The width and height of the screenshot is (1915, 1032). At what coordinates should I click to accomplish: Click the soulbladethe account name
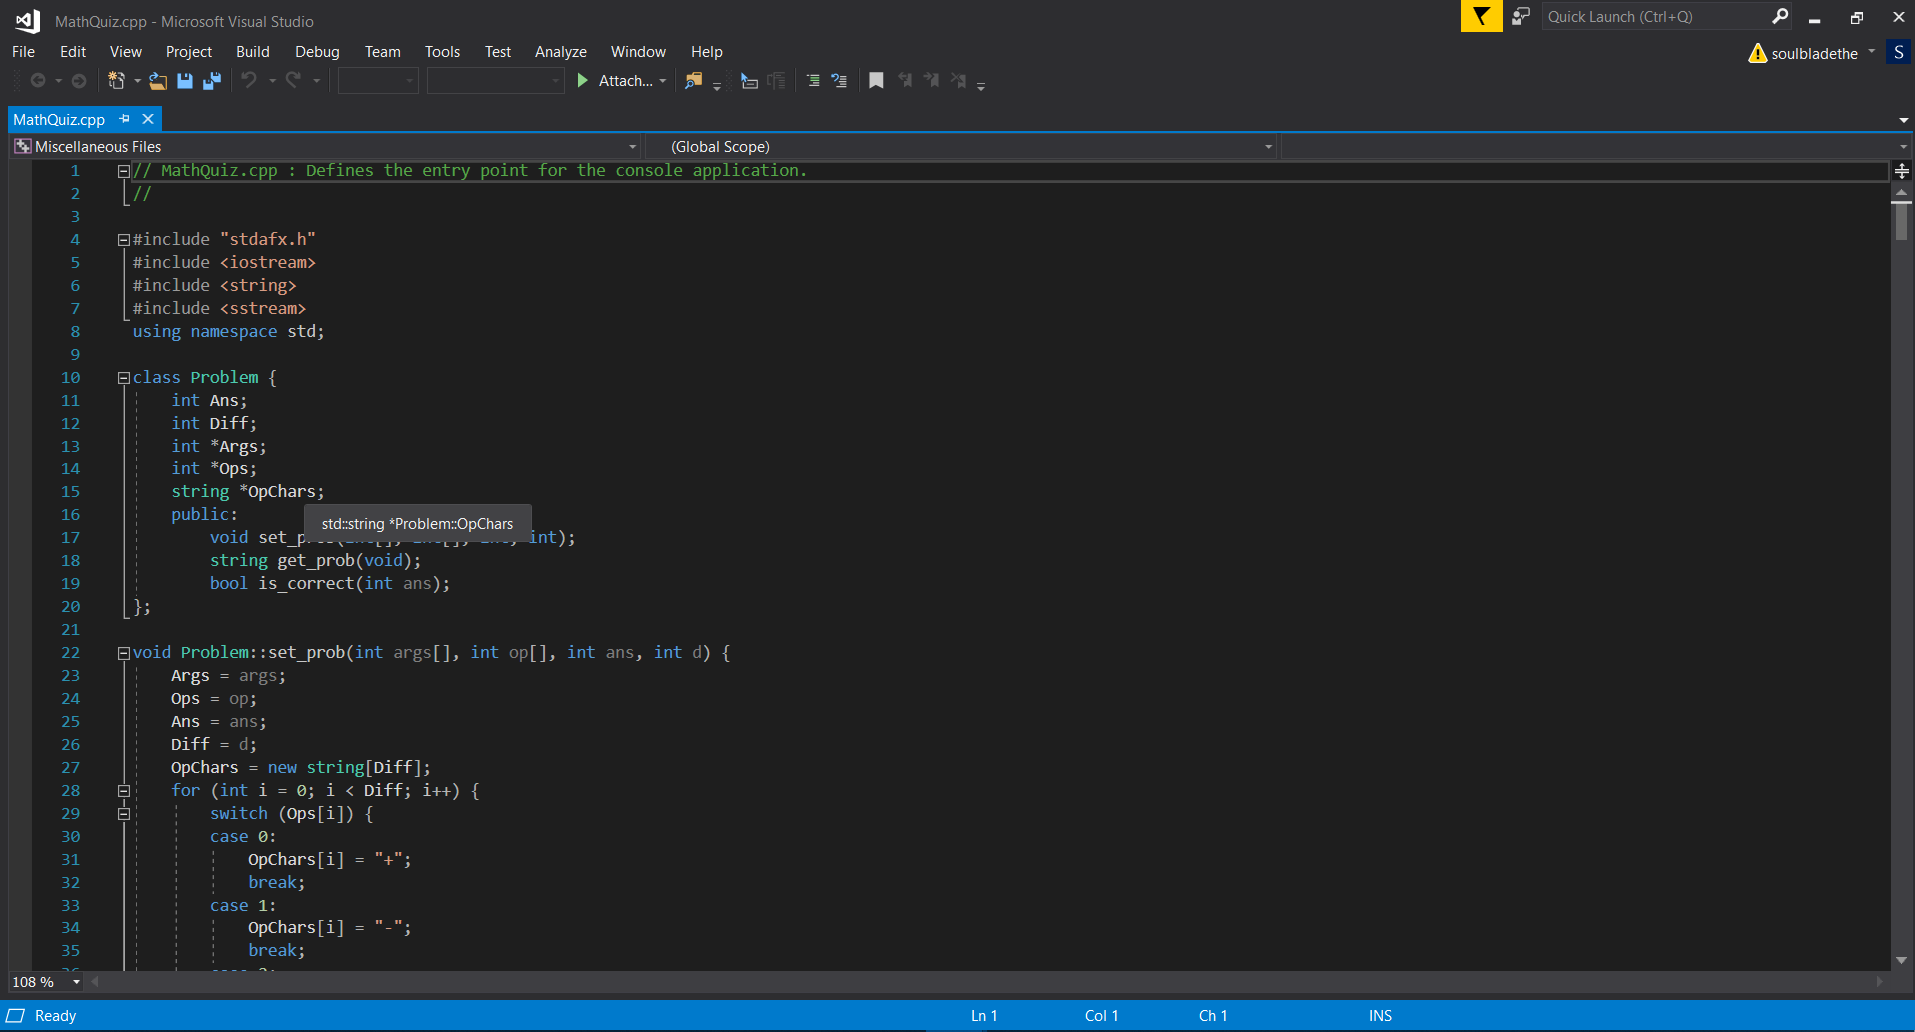pyautogui.click(x=1814, y=54)
